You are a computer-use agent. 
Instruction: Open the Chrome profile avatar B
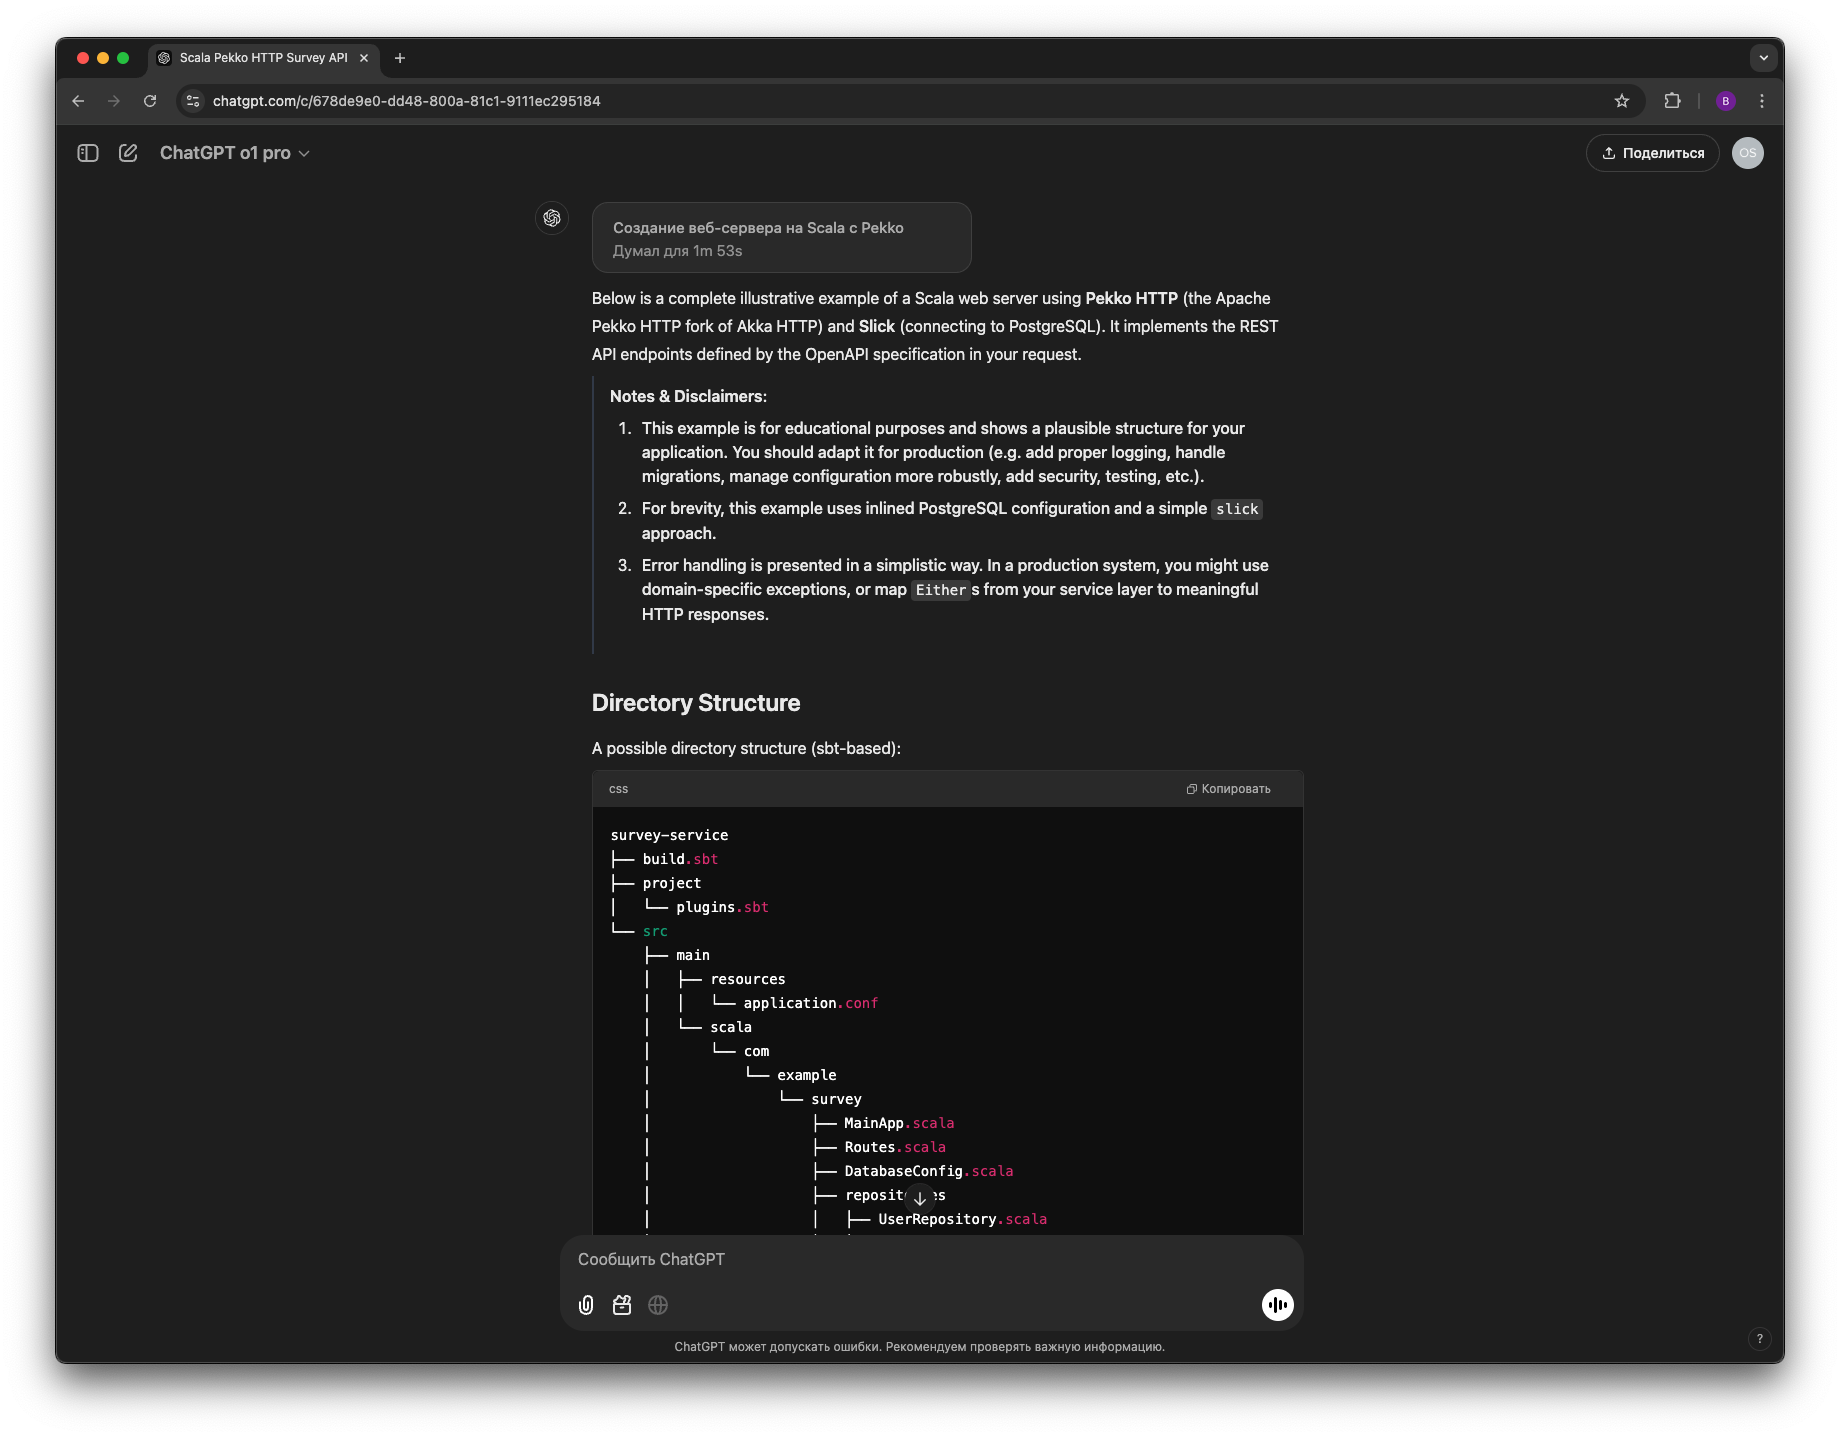coord(1725,101)
